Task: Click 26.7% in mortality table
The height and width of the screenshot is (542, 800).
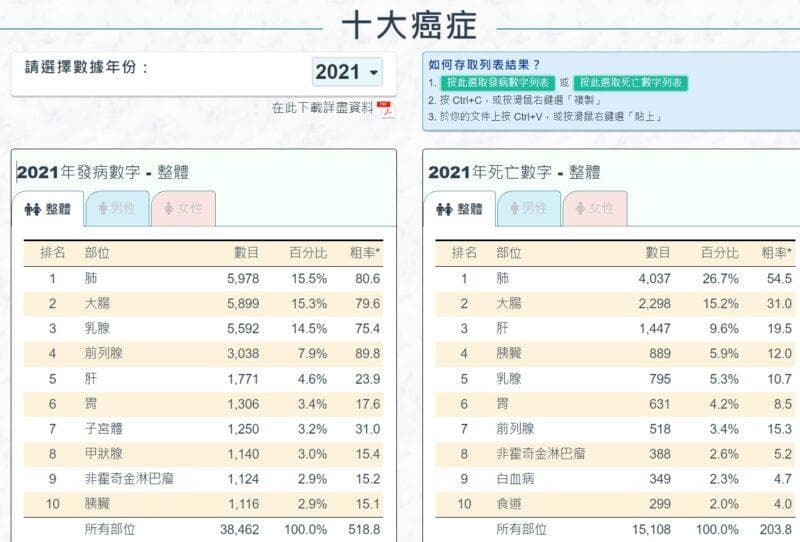Action: click(720, 279)
